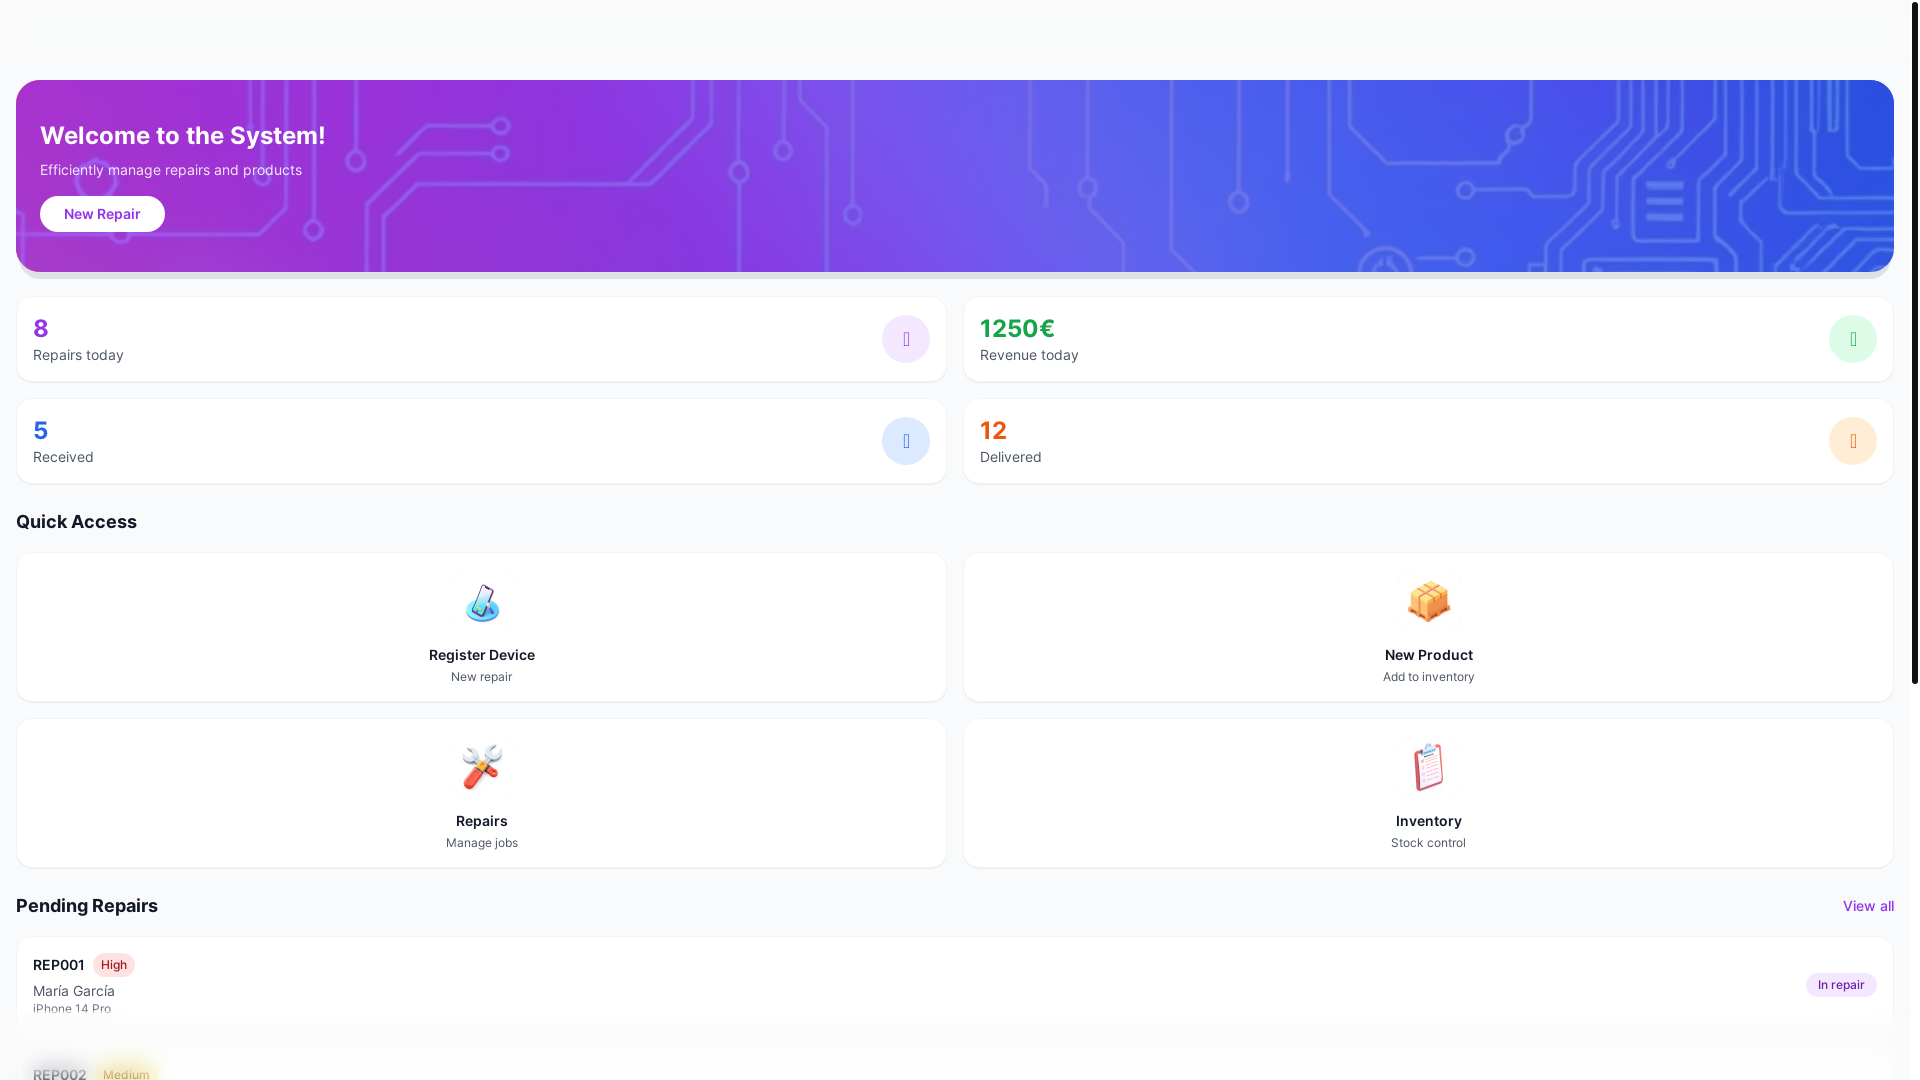Click the Pending Repairs heading
Screen dimensions: 1920x1080
[87, 906]
